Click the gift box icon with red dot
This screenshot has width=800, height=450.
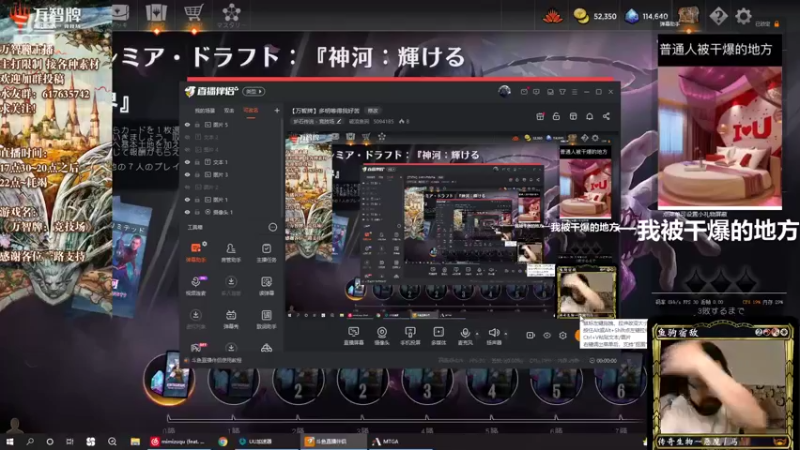[x=540, y=116]
